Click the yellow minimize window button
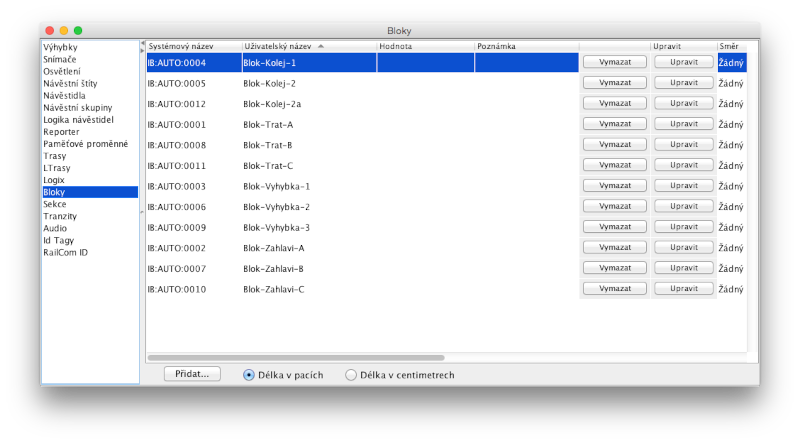 click(63, 31)
